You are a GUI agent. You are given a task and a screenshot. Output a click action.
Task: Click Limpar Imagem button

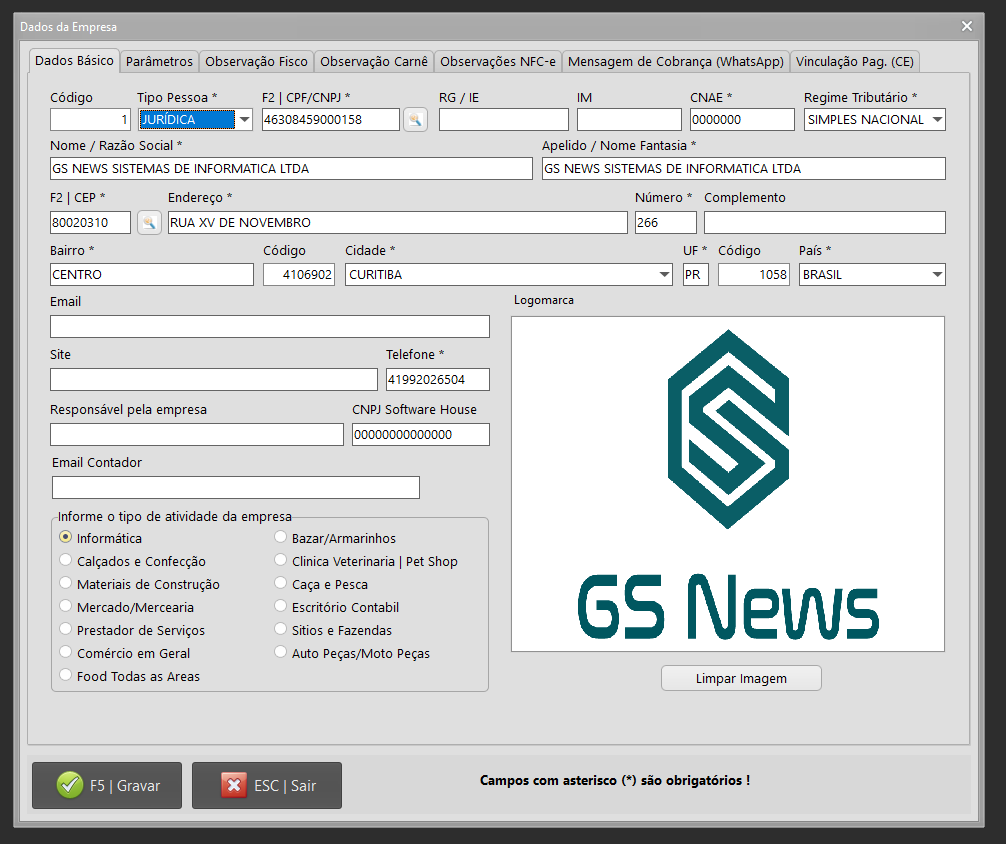click(741, 678)
